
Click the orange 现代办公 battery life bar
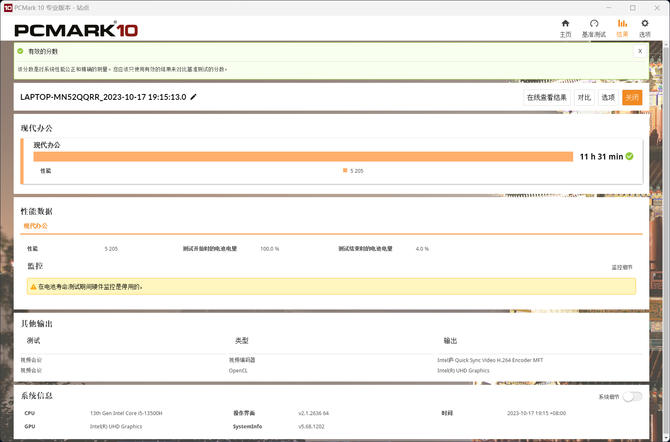click(x=303, y=156)
